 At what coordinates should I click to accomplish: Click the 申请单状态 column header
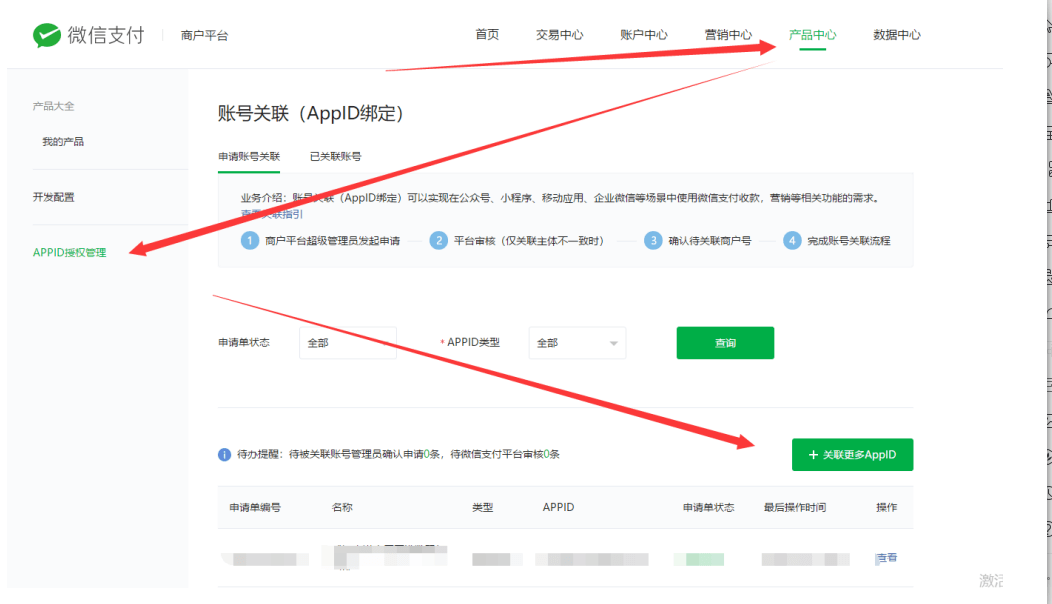(708, 507)
